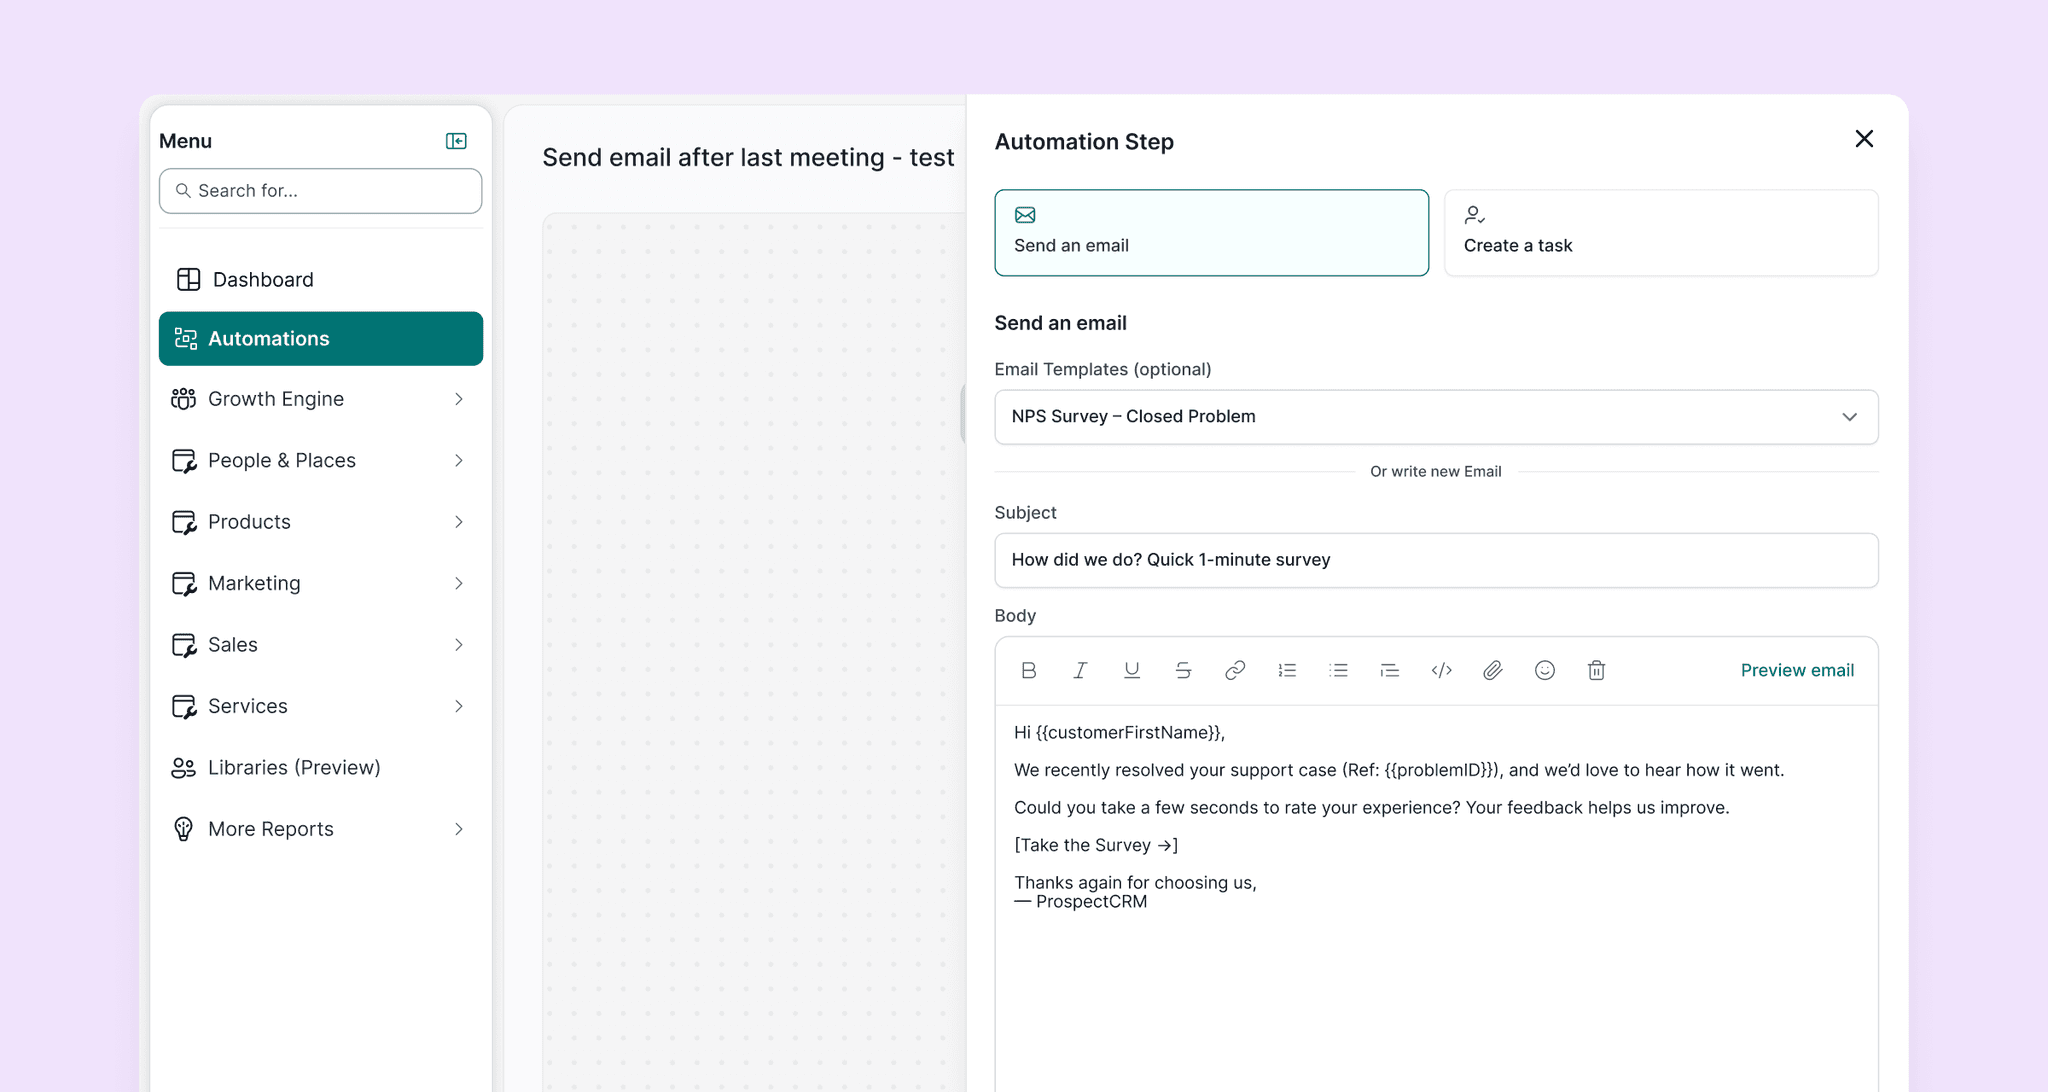Click the Subject input field
The image size is (2048, 1092).
click(1436, 560)
